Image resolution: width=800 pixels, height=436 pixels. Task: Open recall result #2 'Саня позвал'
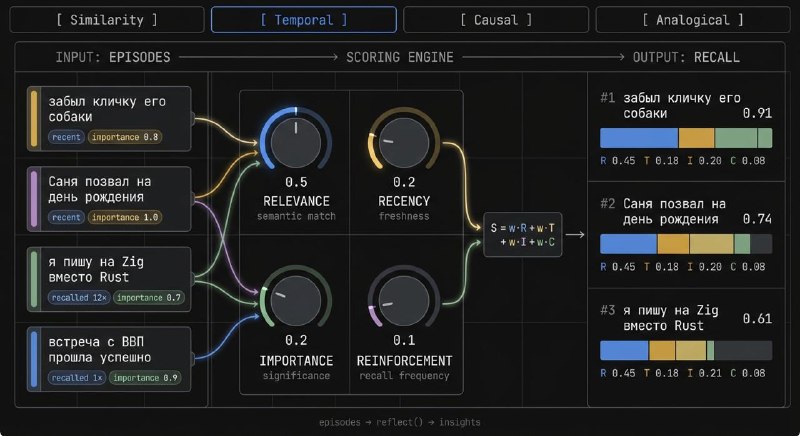pos(686,235)
